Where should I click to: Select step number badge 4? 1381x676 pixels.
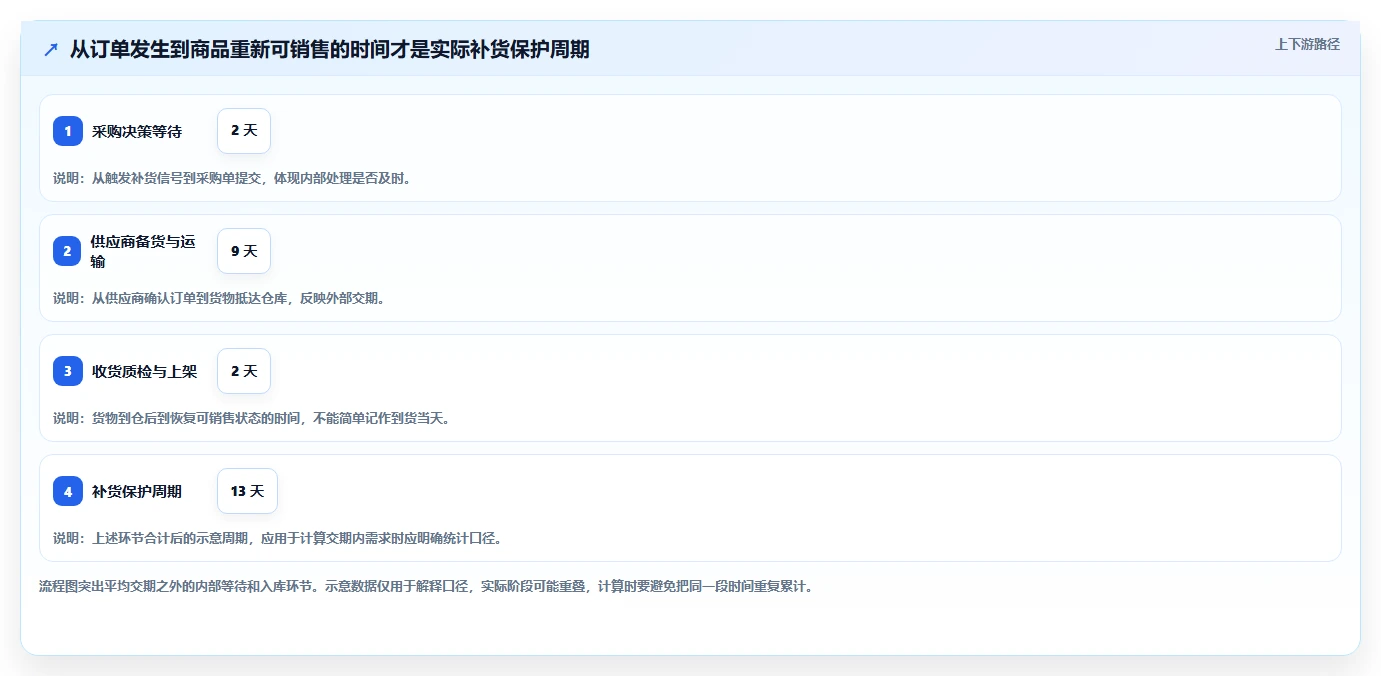(x=68, y=491)
